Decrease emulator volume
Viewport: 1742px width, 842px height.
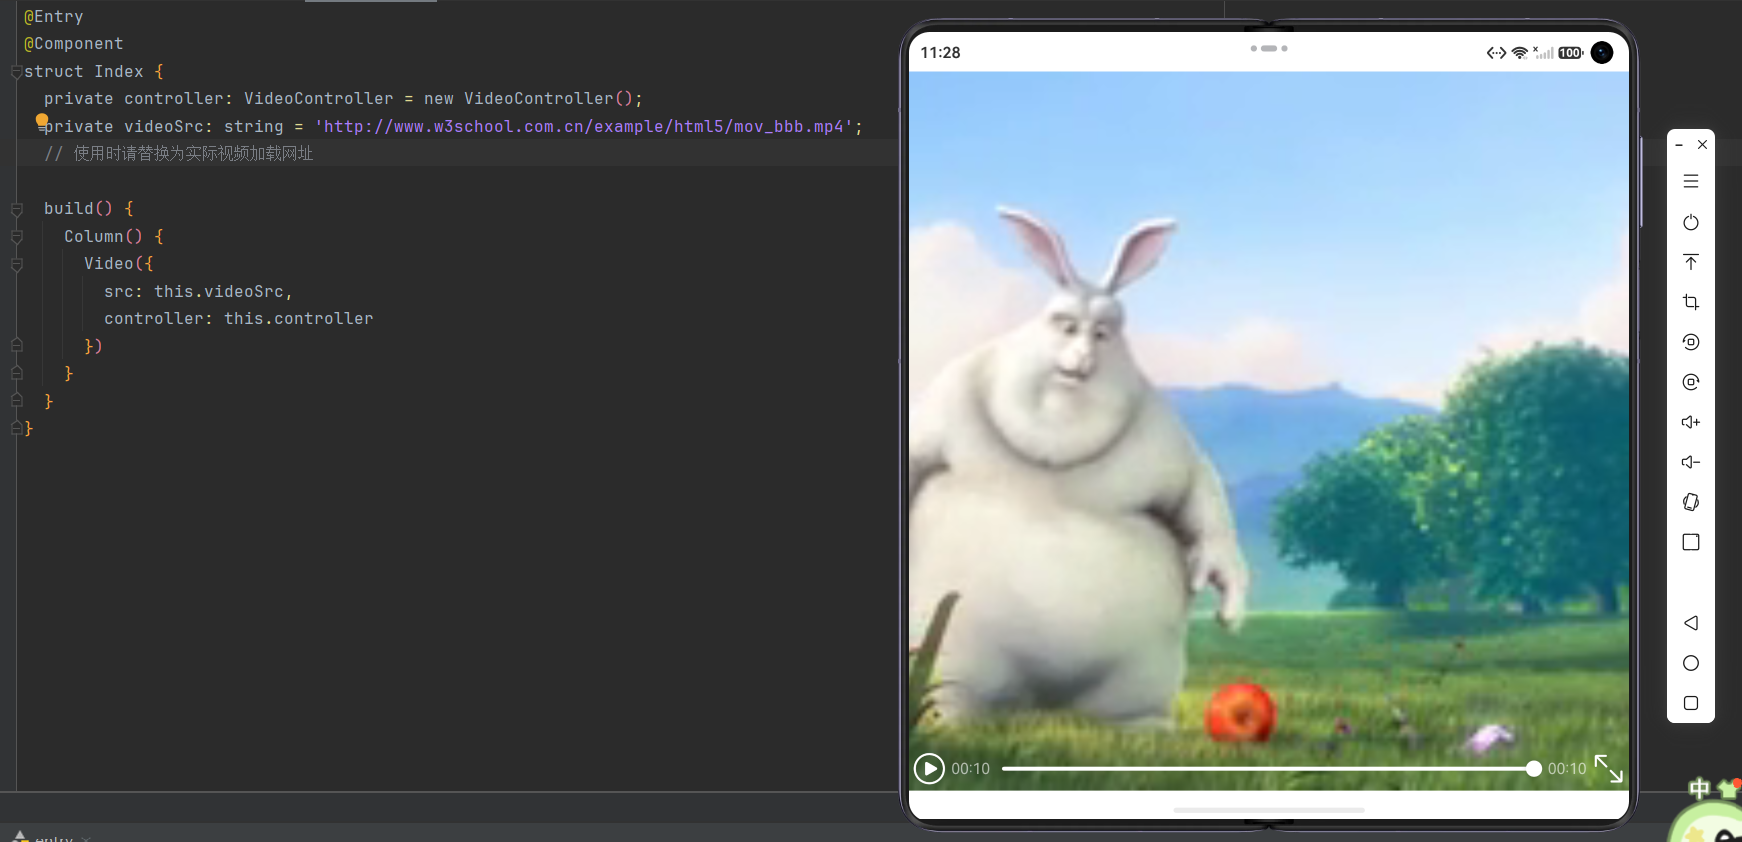point(1691,462)
